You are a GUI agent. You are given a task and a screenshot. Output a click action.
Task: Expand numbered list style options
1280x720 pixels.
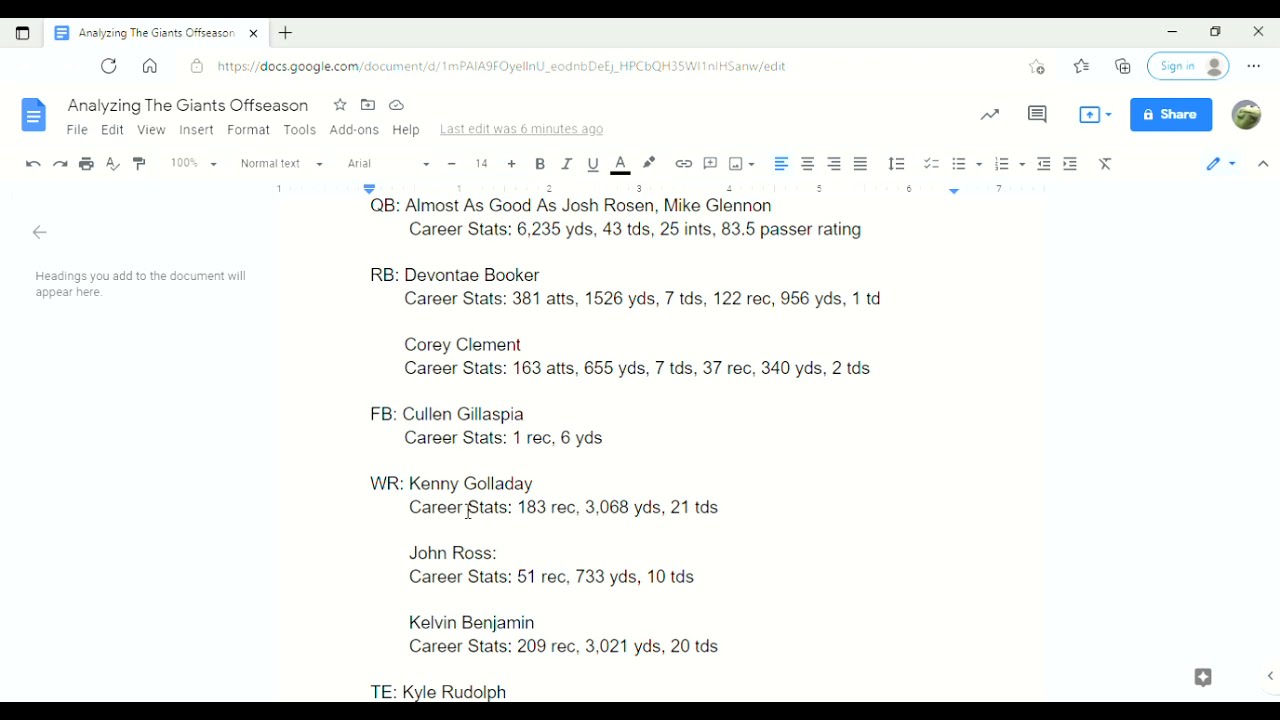point(1022,165)
